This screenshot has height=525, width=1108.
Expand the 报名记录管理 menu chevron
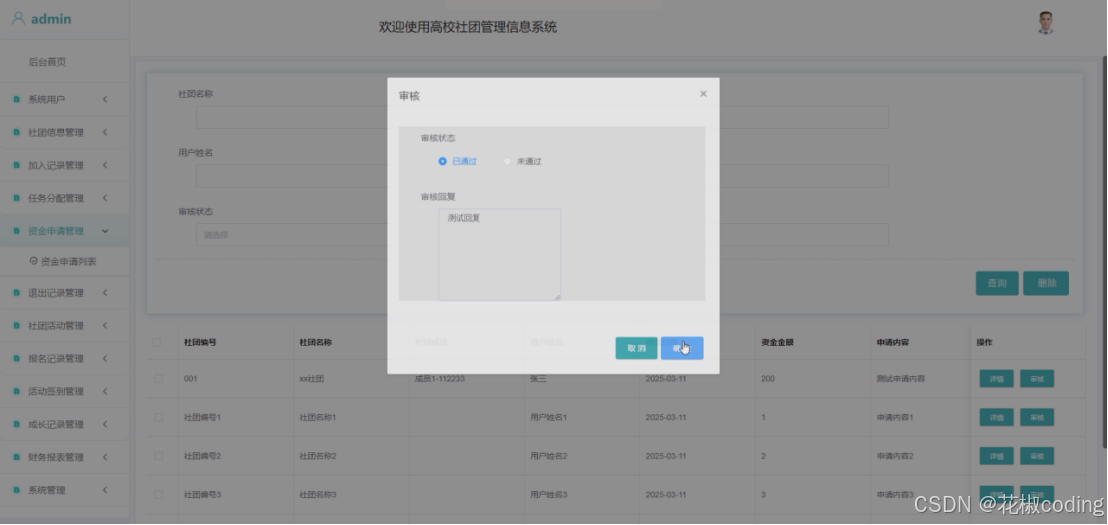105,358
